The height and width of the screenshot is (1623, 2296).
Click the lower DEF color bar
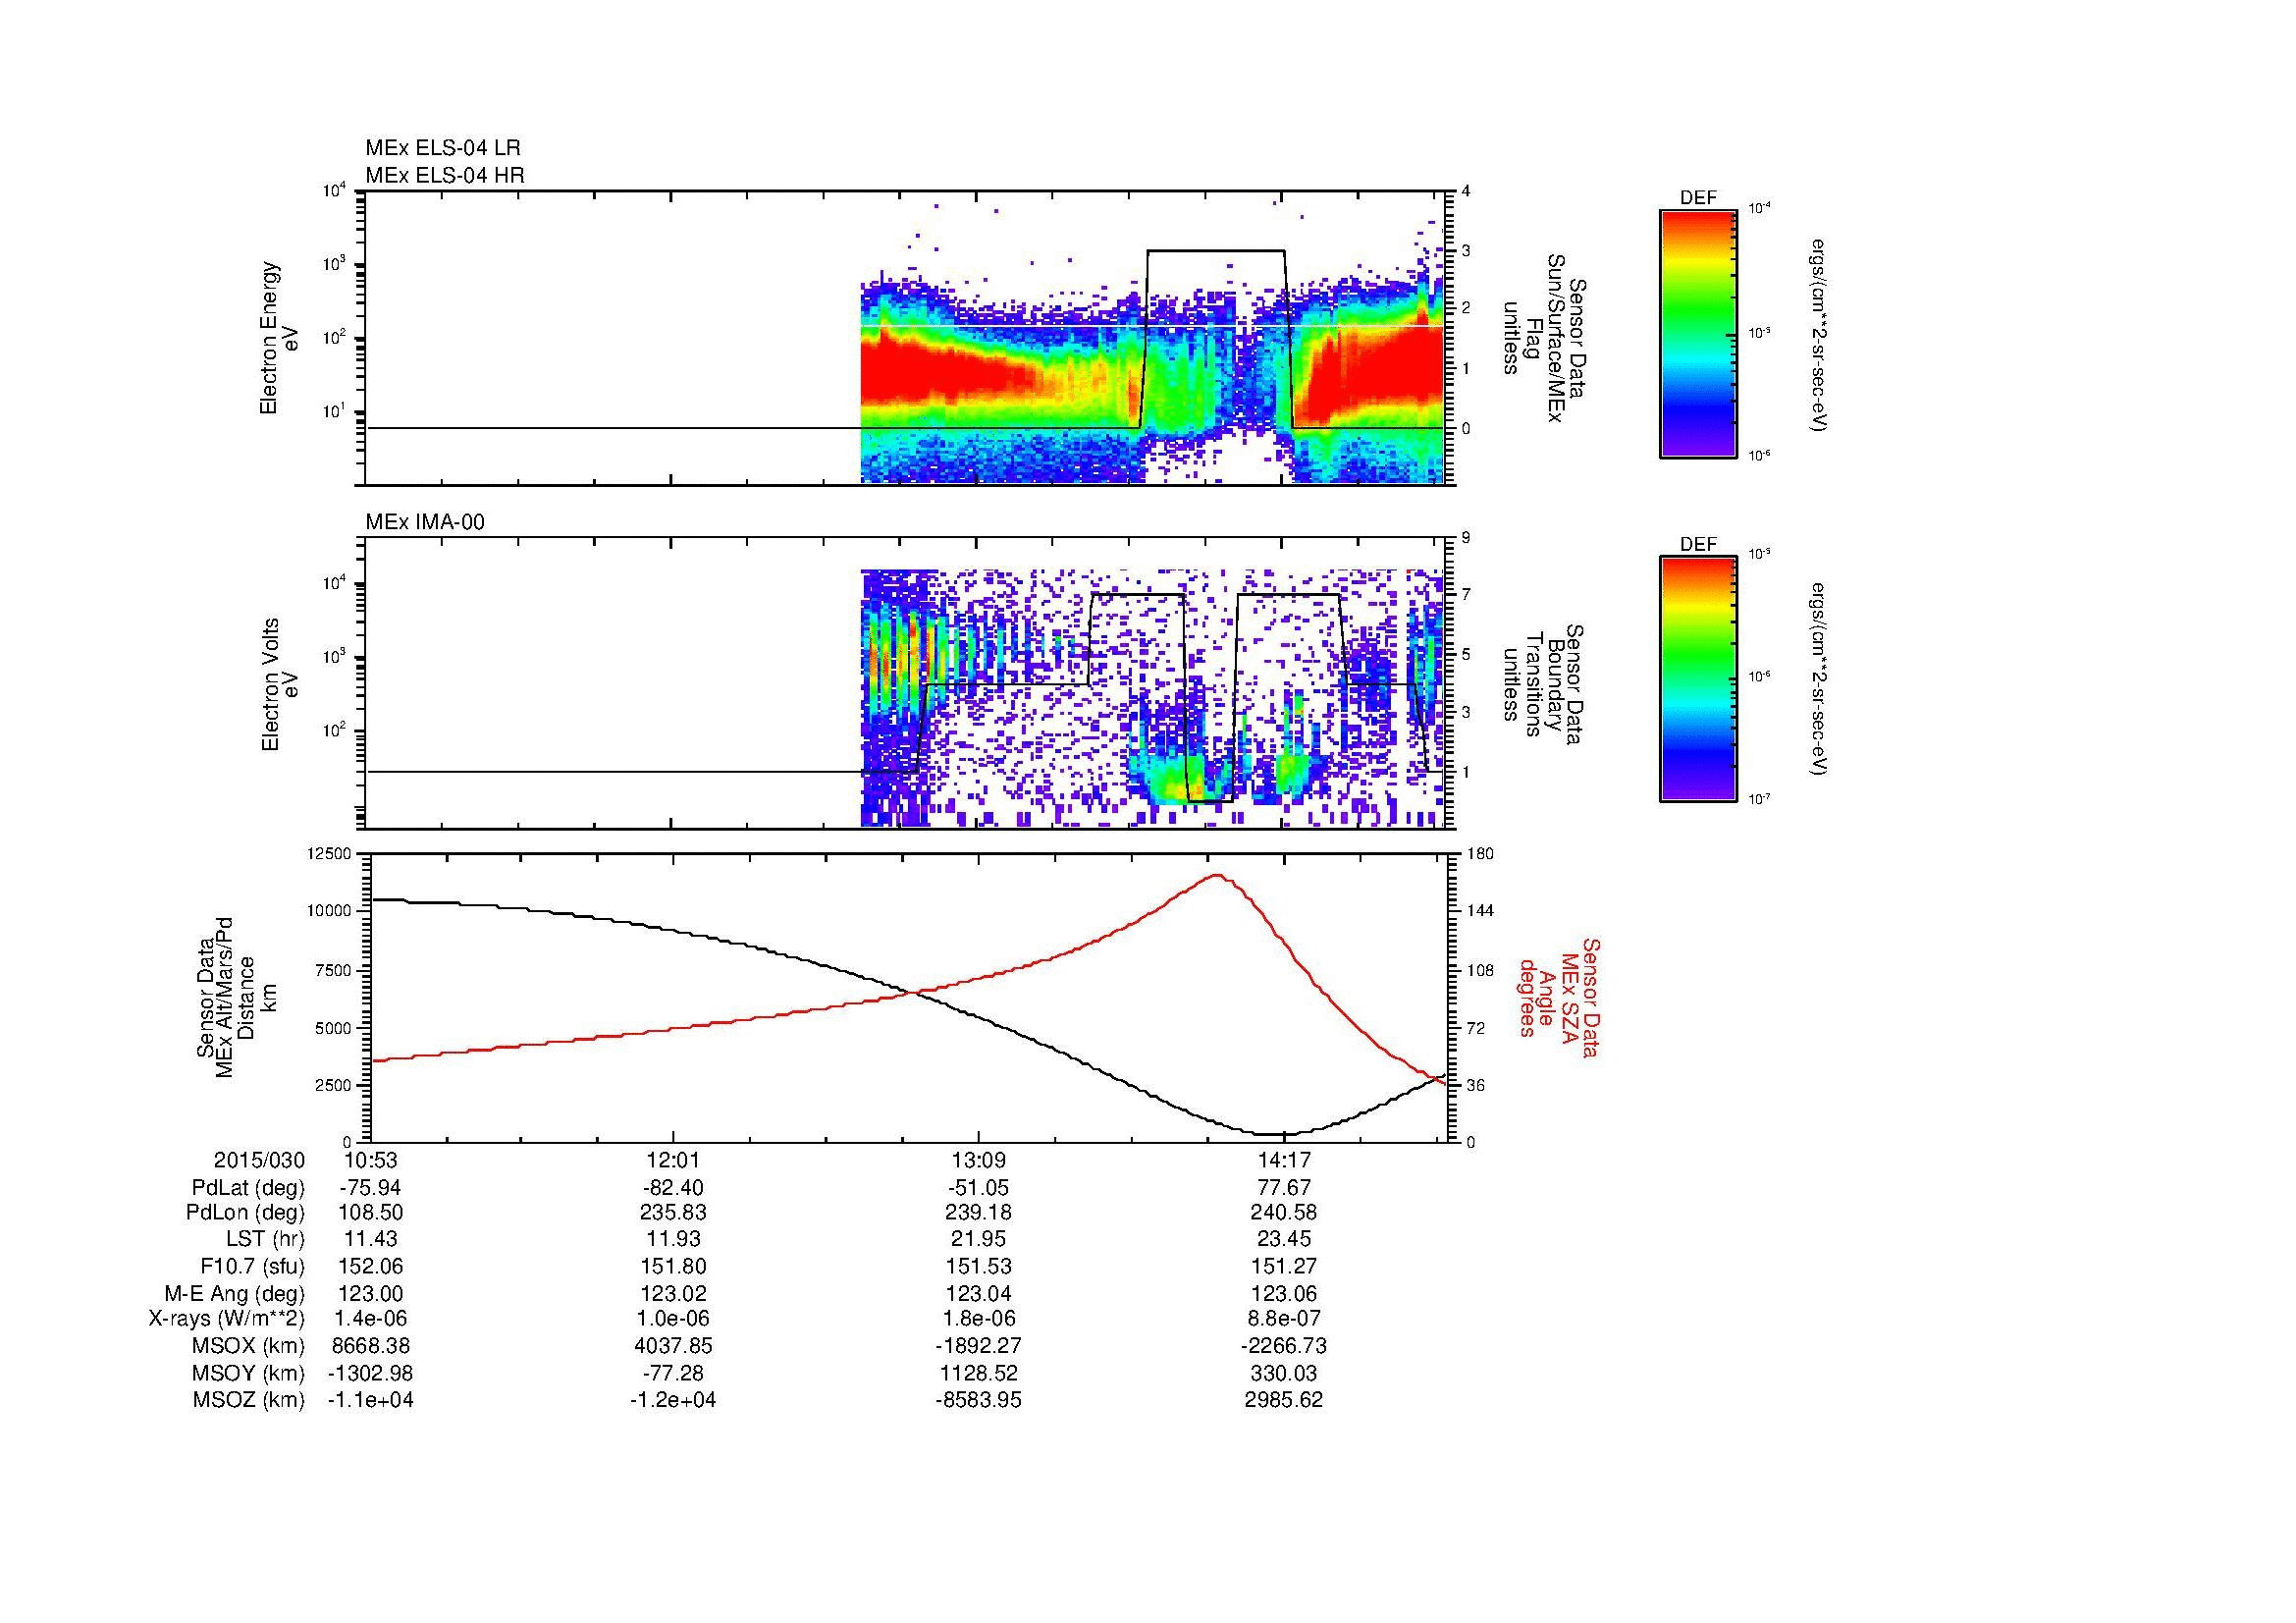(1698, 679)
